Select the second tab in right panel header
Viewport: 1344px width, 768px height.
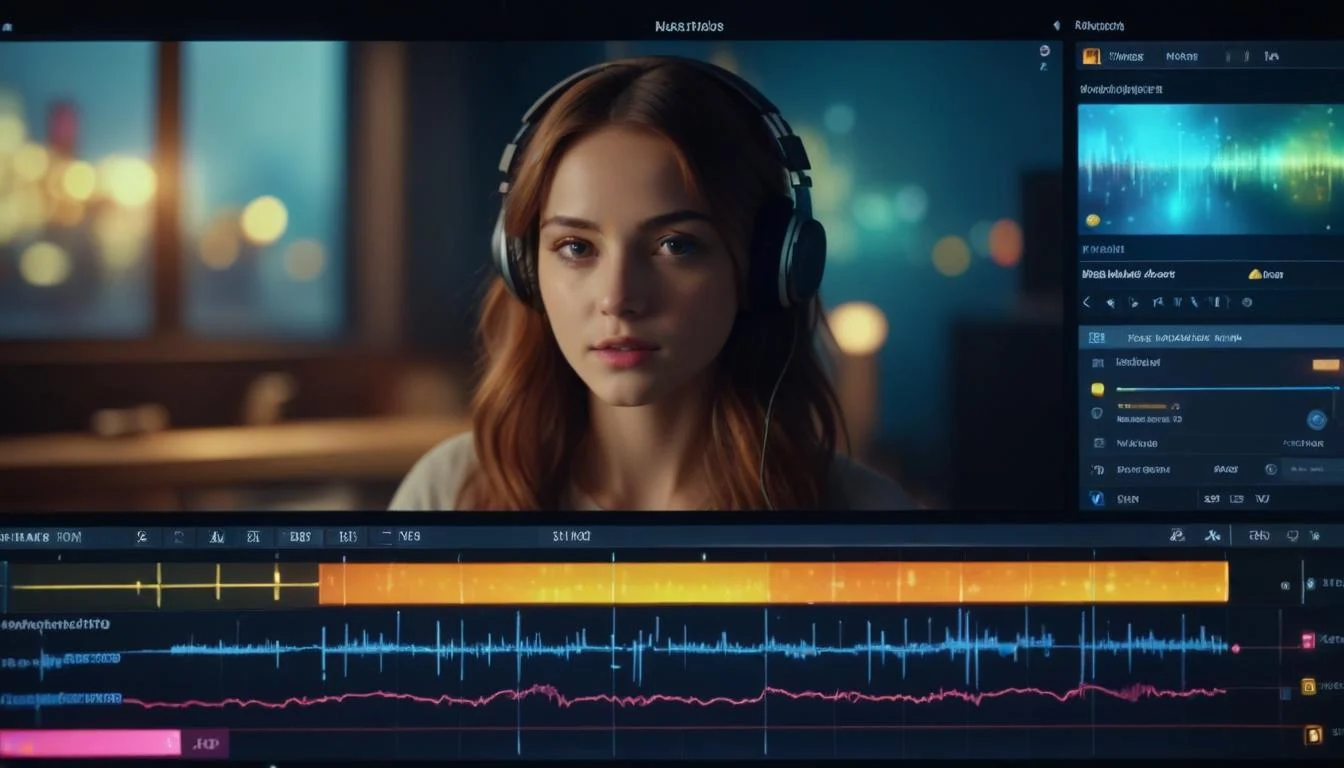tap(1181, 57)
